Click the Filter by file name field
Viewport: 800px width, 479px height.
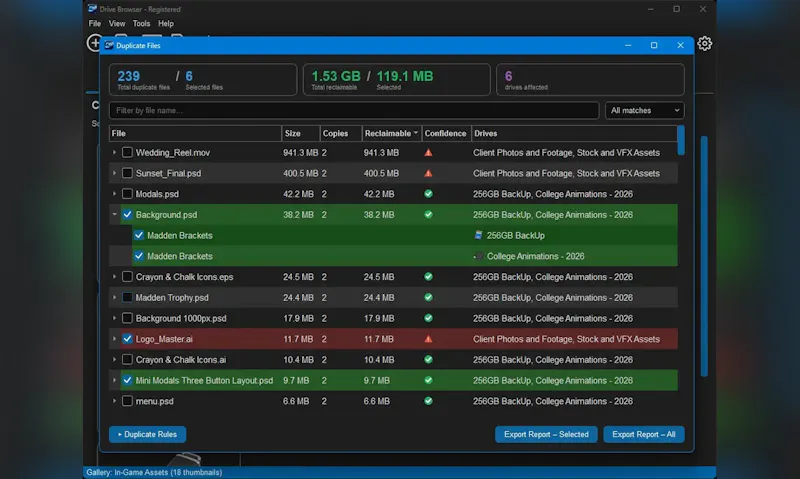tap(354, 110)
